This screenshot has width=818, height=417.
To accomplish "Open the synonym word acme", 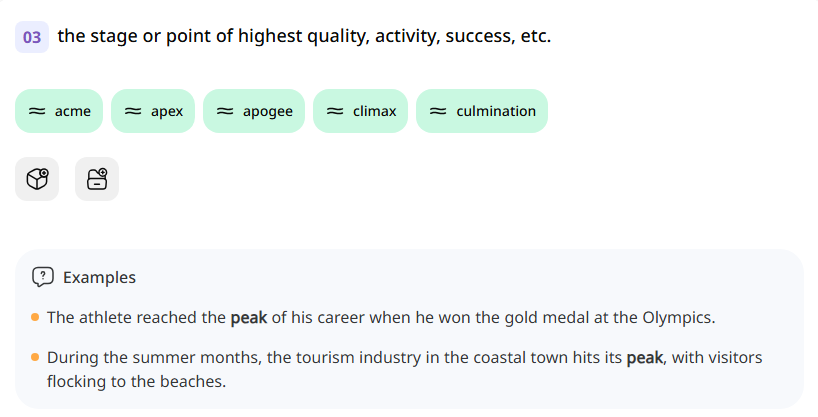I will 73,111.
